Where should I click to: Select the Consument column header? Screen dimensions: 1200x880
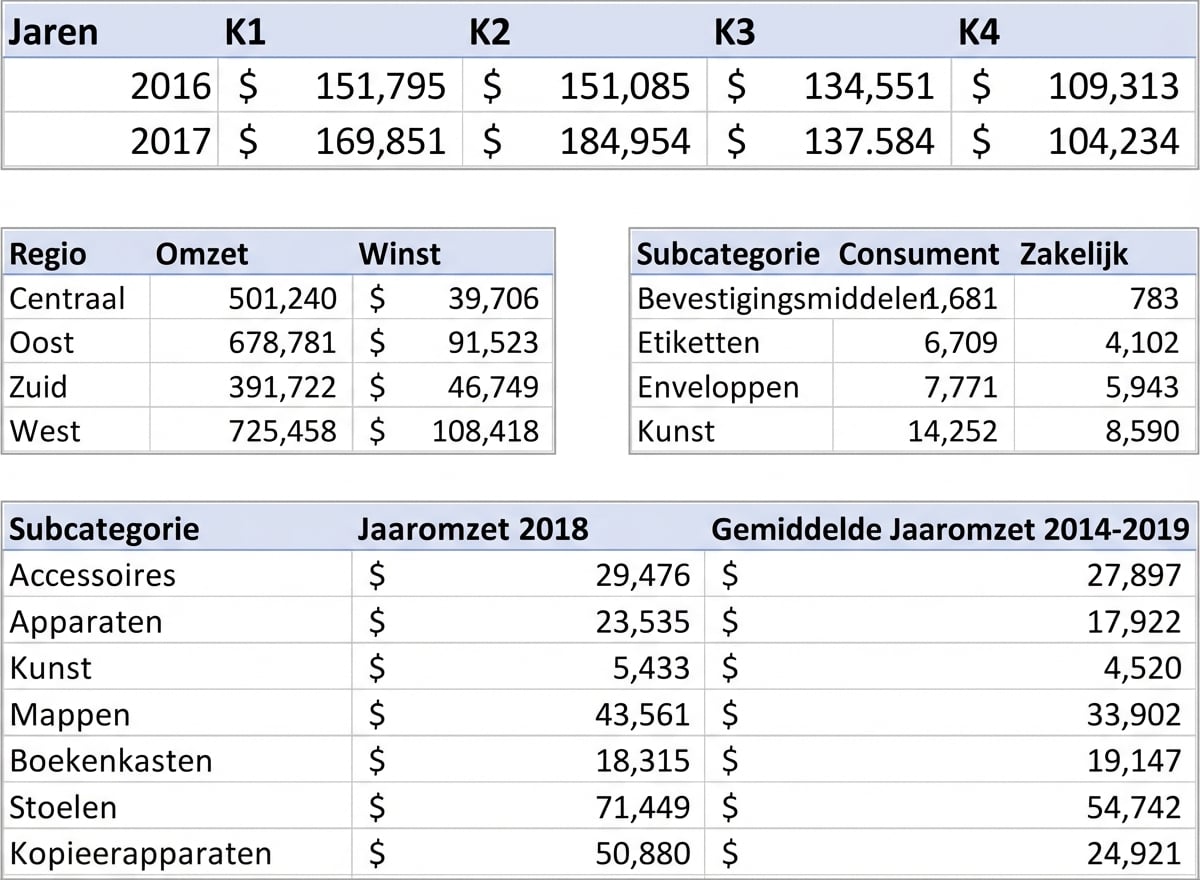pos(918,253)
